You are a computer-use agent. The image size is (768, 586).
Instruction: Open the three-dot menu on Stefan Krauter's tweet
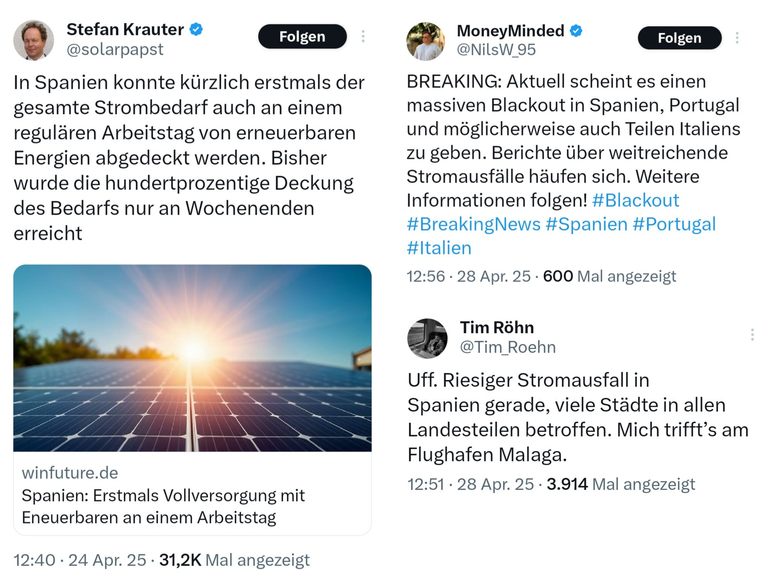[x=363, y=36]
